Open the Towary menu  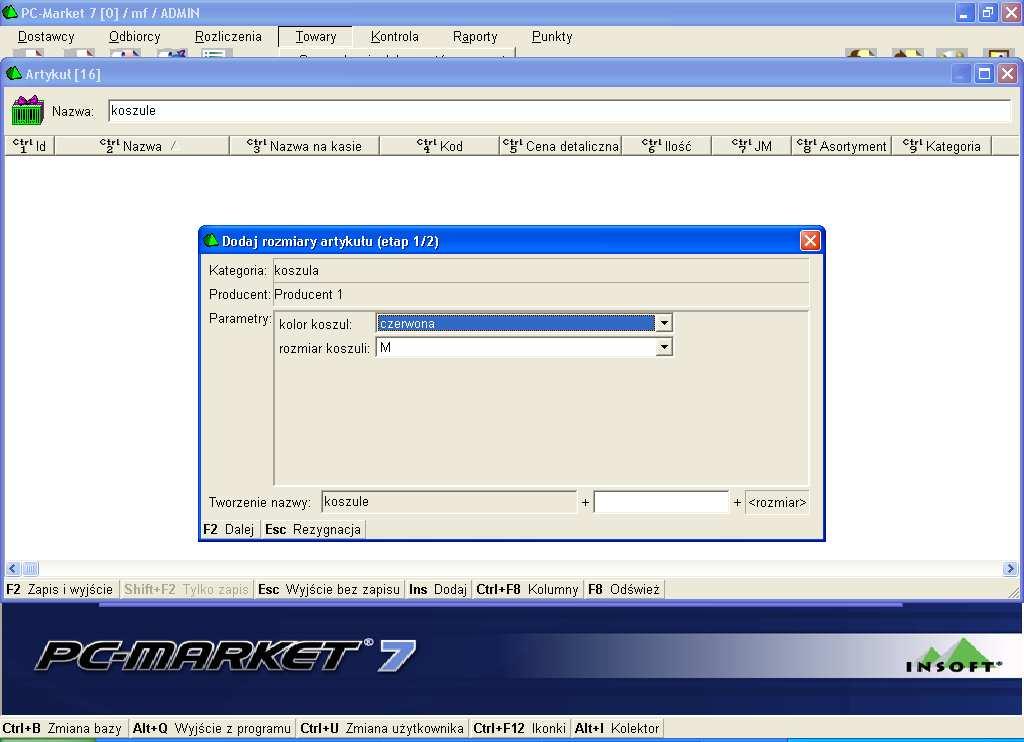click(x=315, y=37)
